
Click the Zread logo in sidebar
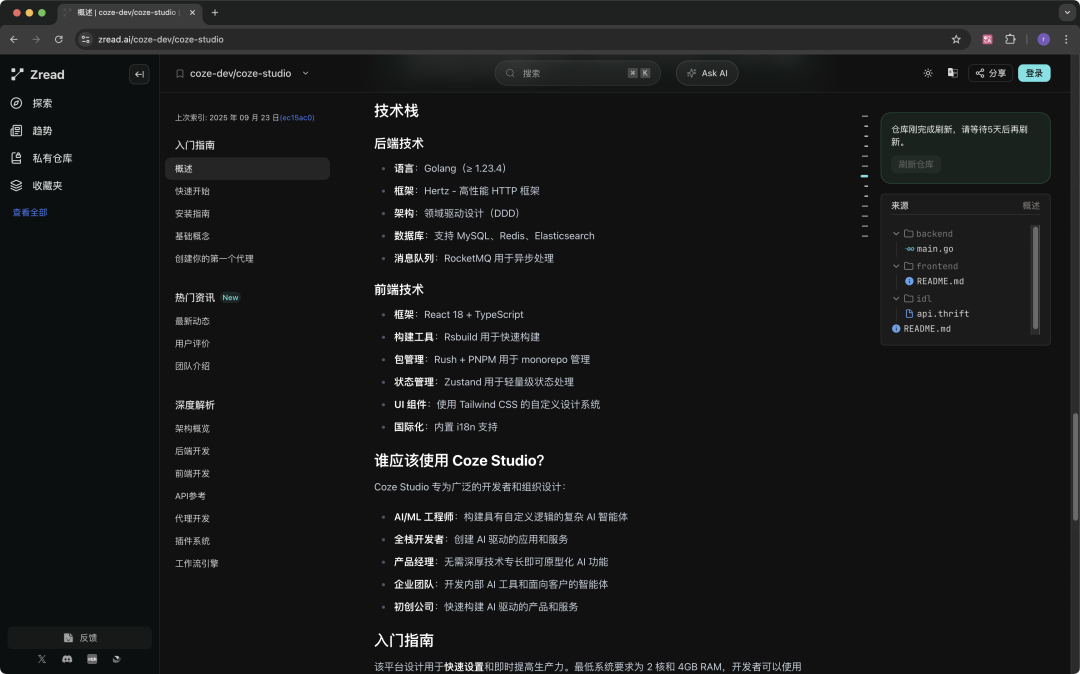(x=38, y=74)
